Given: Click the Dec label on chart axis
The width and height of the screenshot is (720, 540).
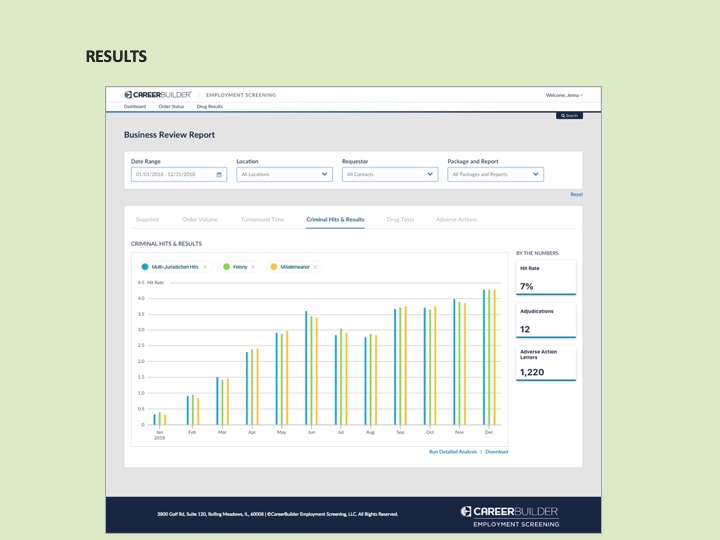Looking at the screenshot, I should tap(489, 432).
